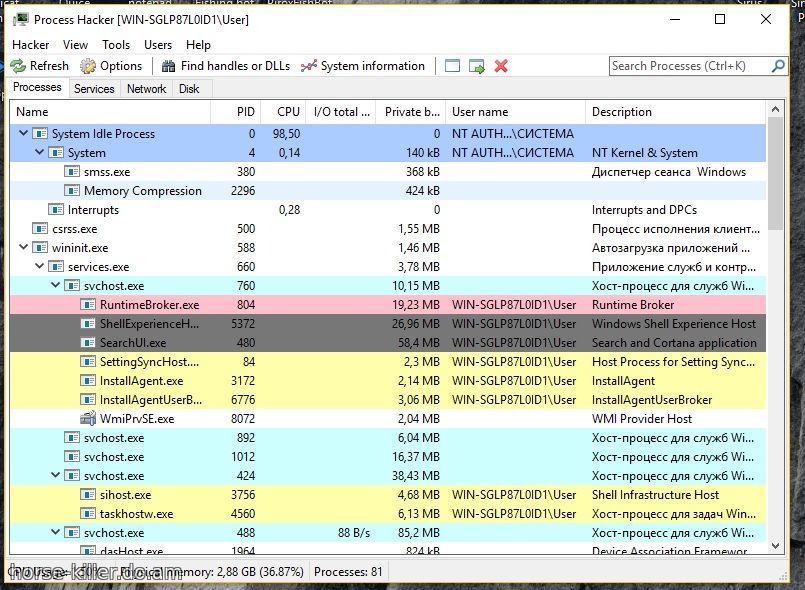Click the icon of svchost.exe PID 892
This screenshot has height=590, width=805.
tap(72, 437)
